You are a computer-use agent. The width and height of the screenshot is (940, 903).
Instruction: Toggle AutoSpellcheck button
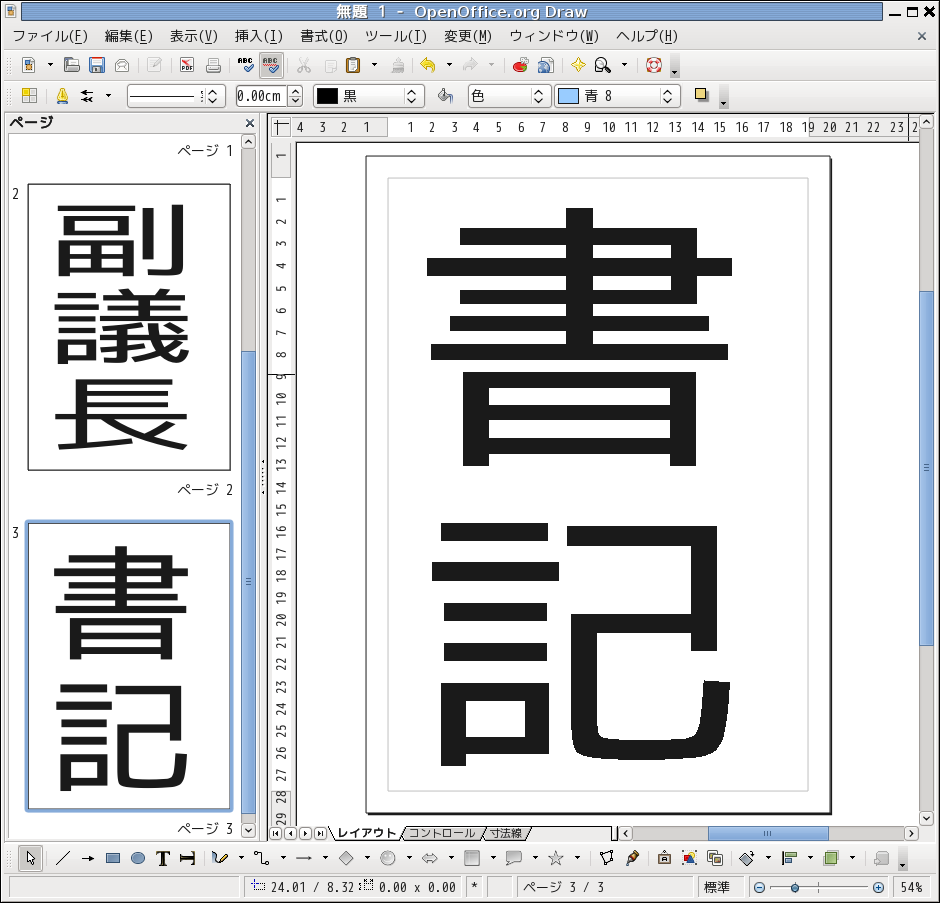point(270,65)
